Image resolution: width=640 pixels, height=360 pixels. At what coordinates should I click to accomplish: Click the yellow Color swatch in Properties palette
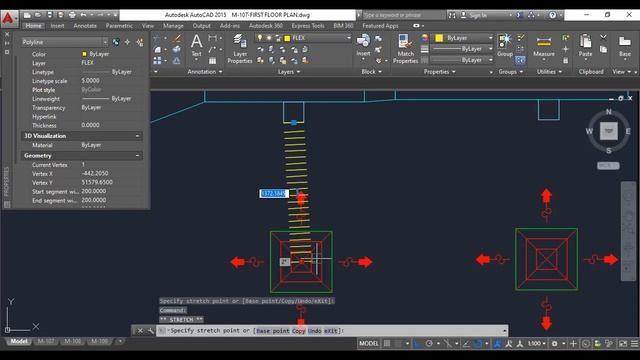coord(84,54)
